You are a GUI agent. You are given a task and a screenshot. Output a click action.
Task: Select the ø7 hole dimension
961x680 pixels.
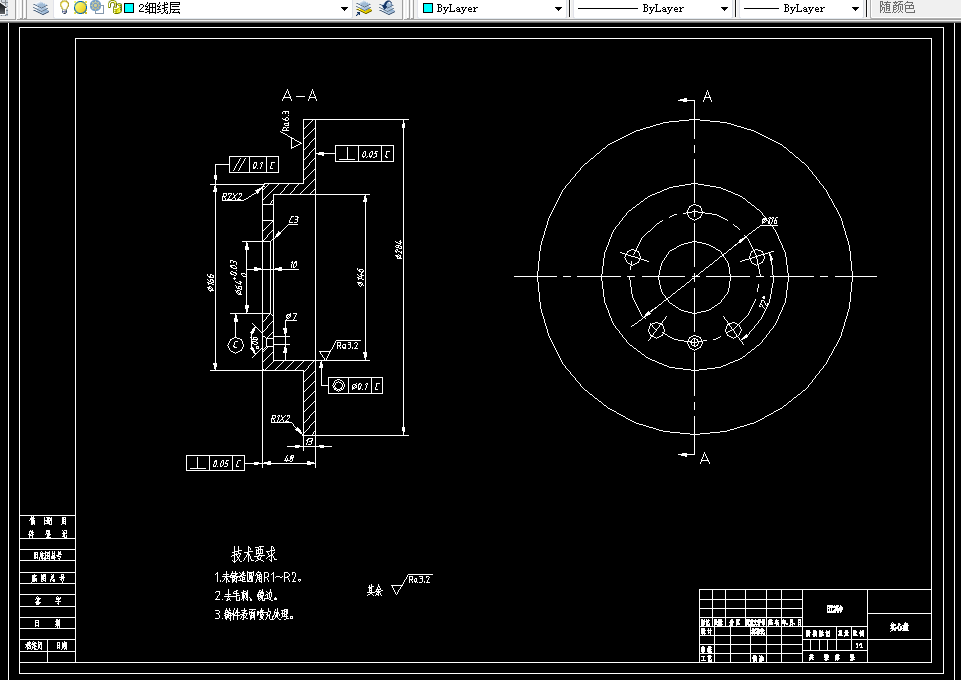292,317
